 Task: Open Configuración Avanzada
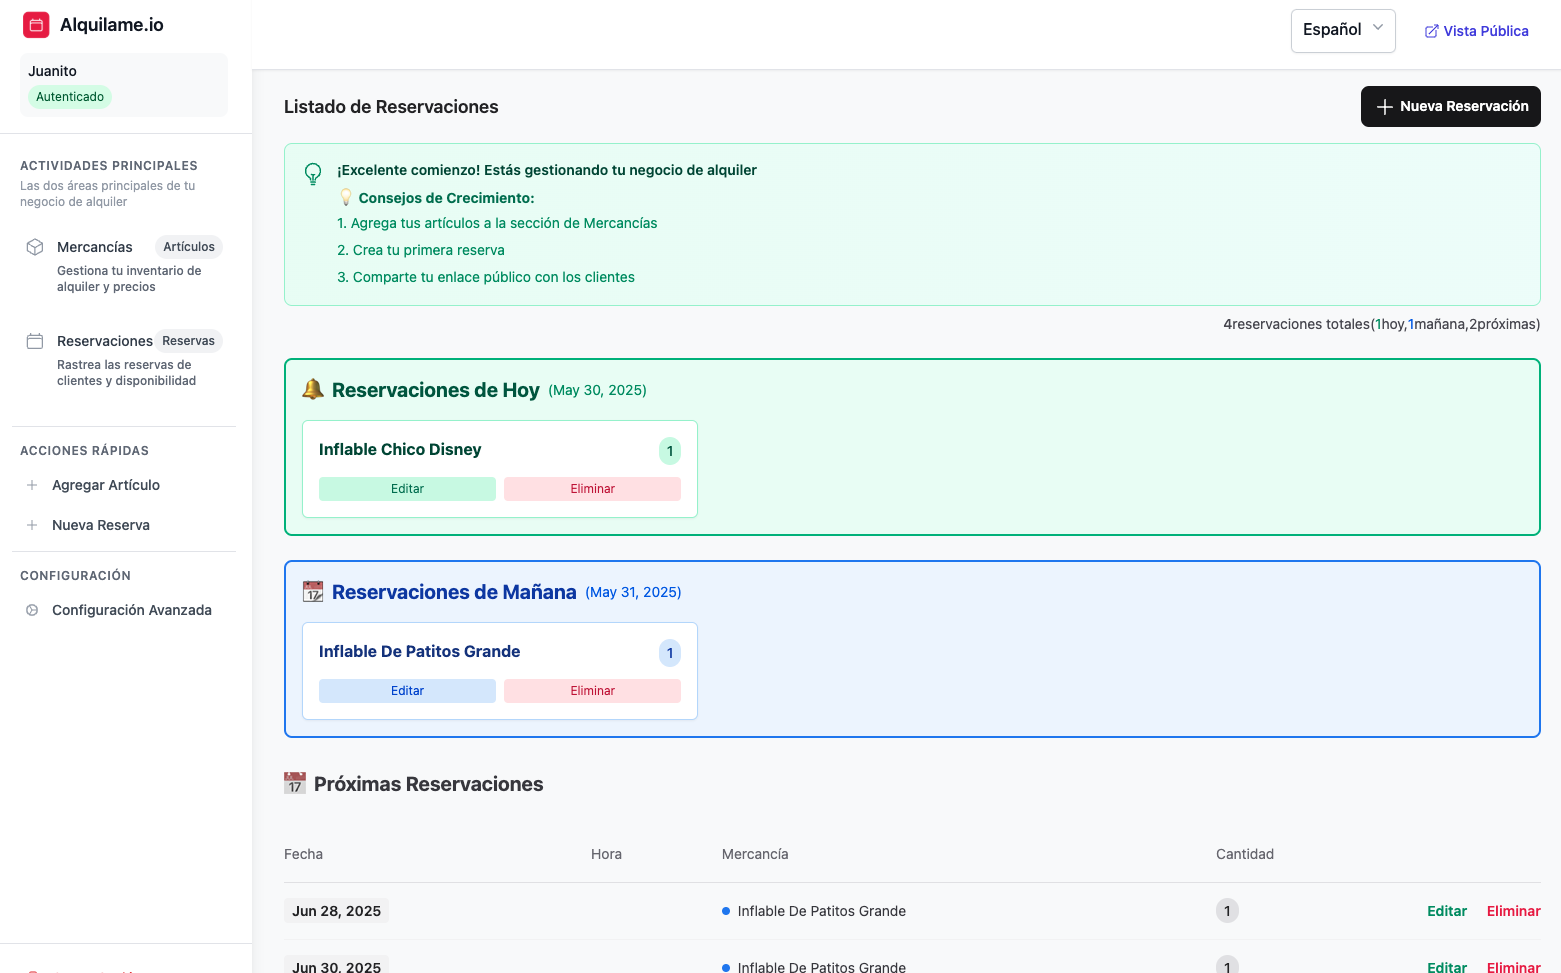tap(132, 610)
